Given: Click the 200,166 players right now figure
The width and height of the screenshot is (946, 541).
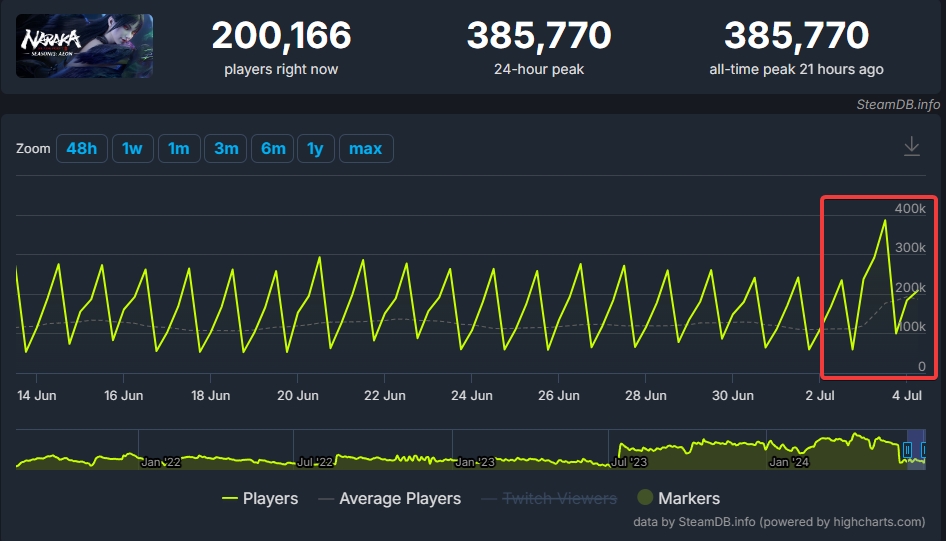Looking at the screenshot, I should [281, 35].
